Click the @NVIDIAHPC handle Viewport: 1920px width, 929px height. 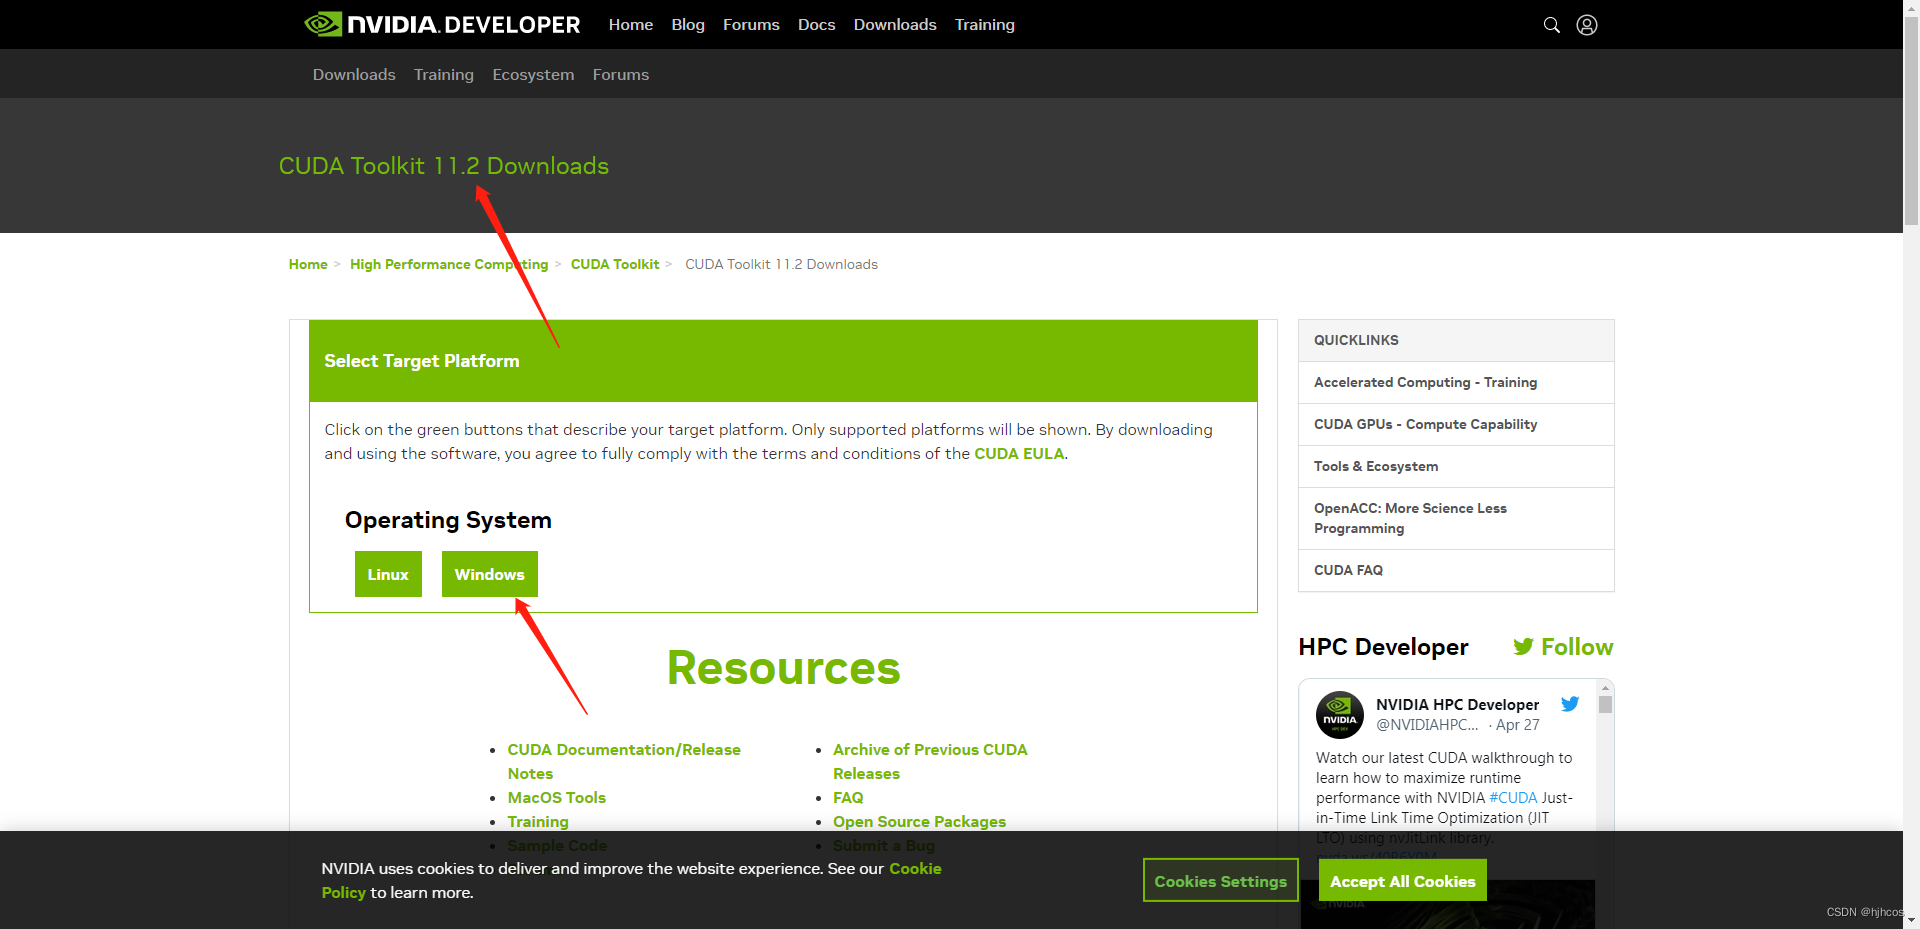tap(1427, 725)
